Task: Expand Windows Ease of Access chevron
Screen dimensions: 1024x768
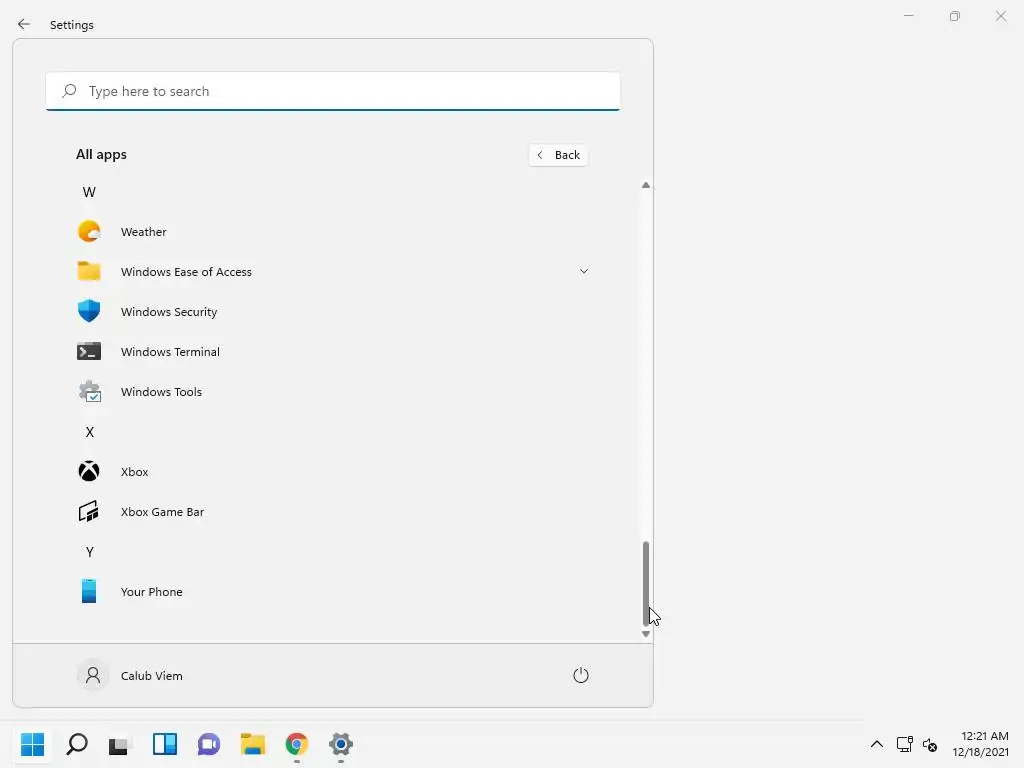Action: [584, 271]
